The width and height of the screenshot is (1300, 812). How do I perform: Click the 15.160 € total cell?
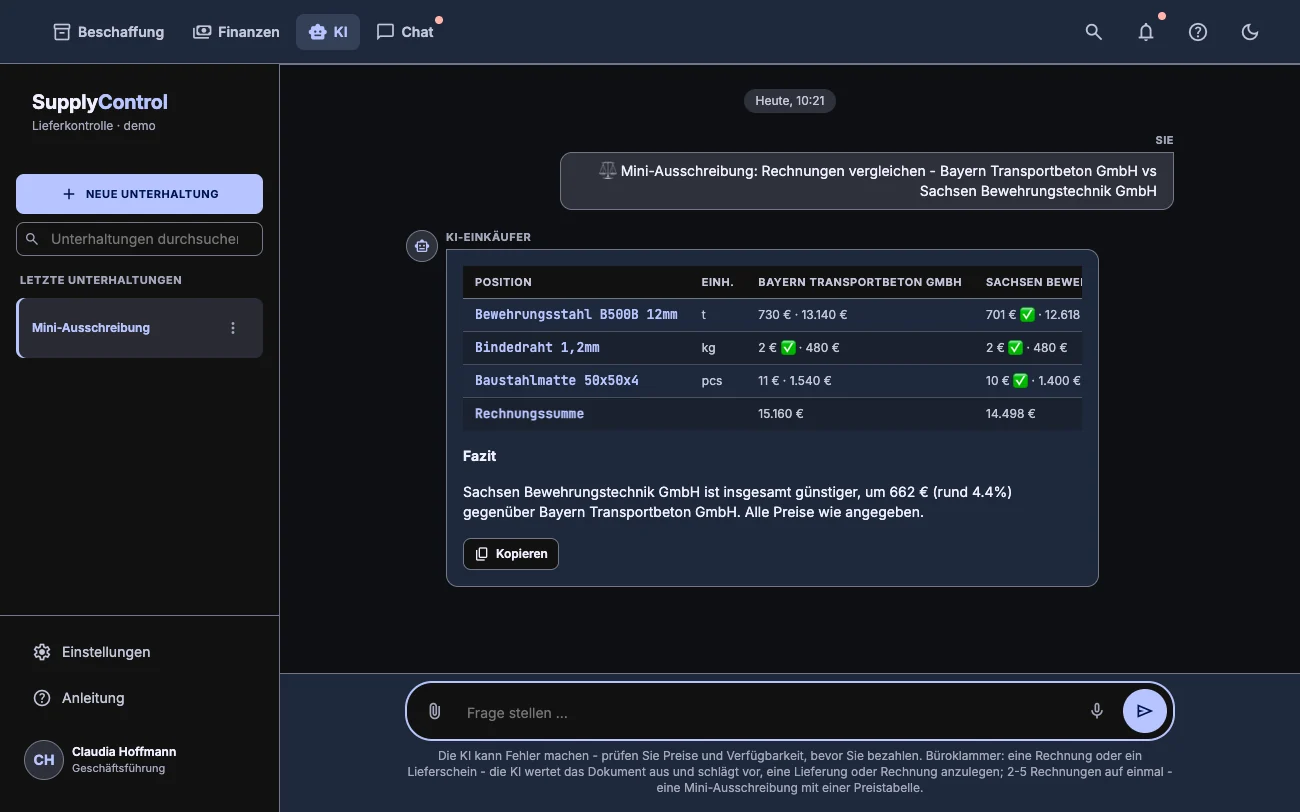(x=781, y=414)
